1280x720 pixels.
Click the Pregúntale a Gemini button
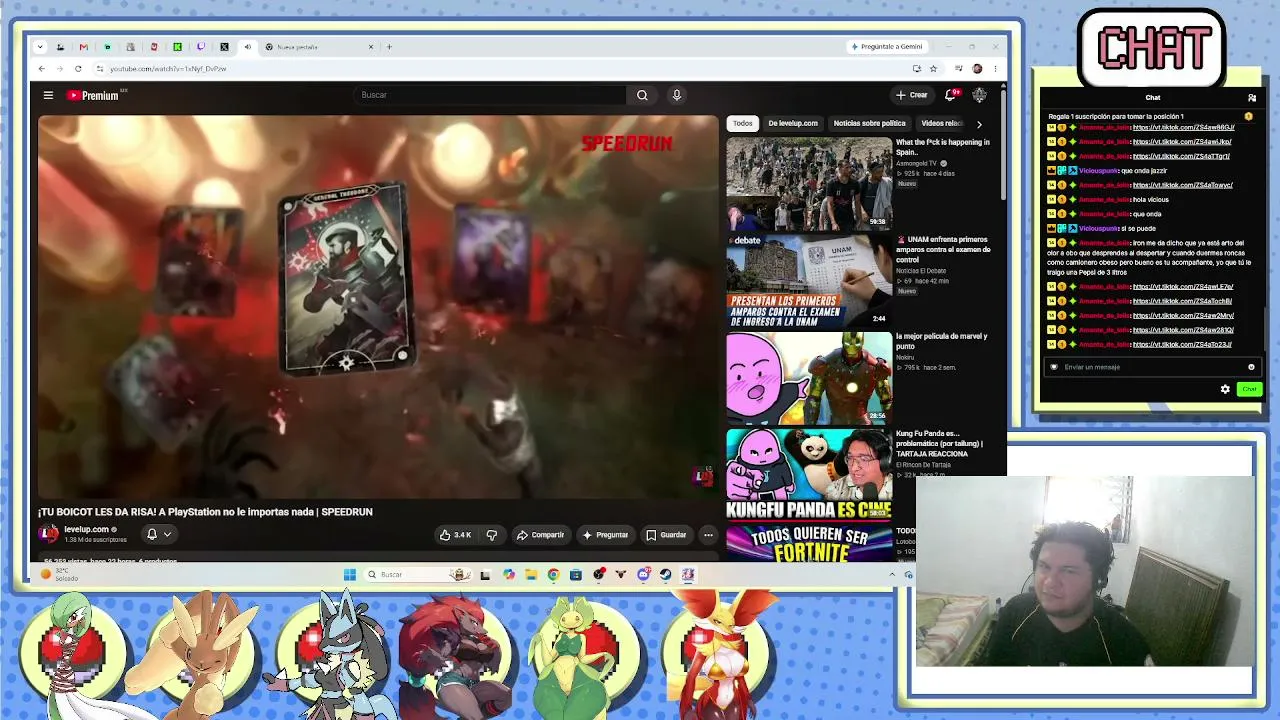(x=886, y=47)
